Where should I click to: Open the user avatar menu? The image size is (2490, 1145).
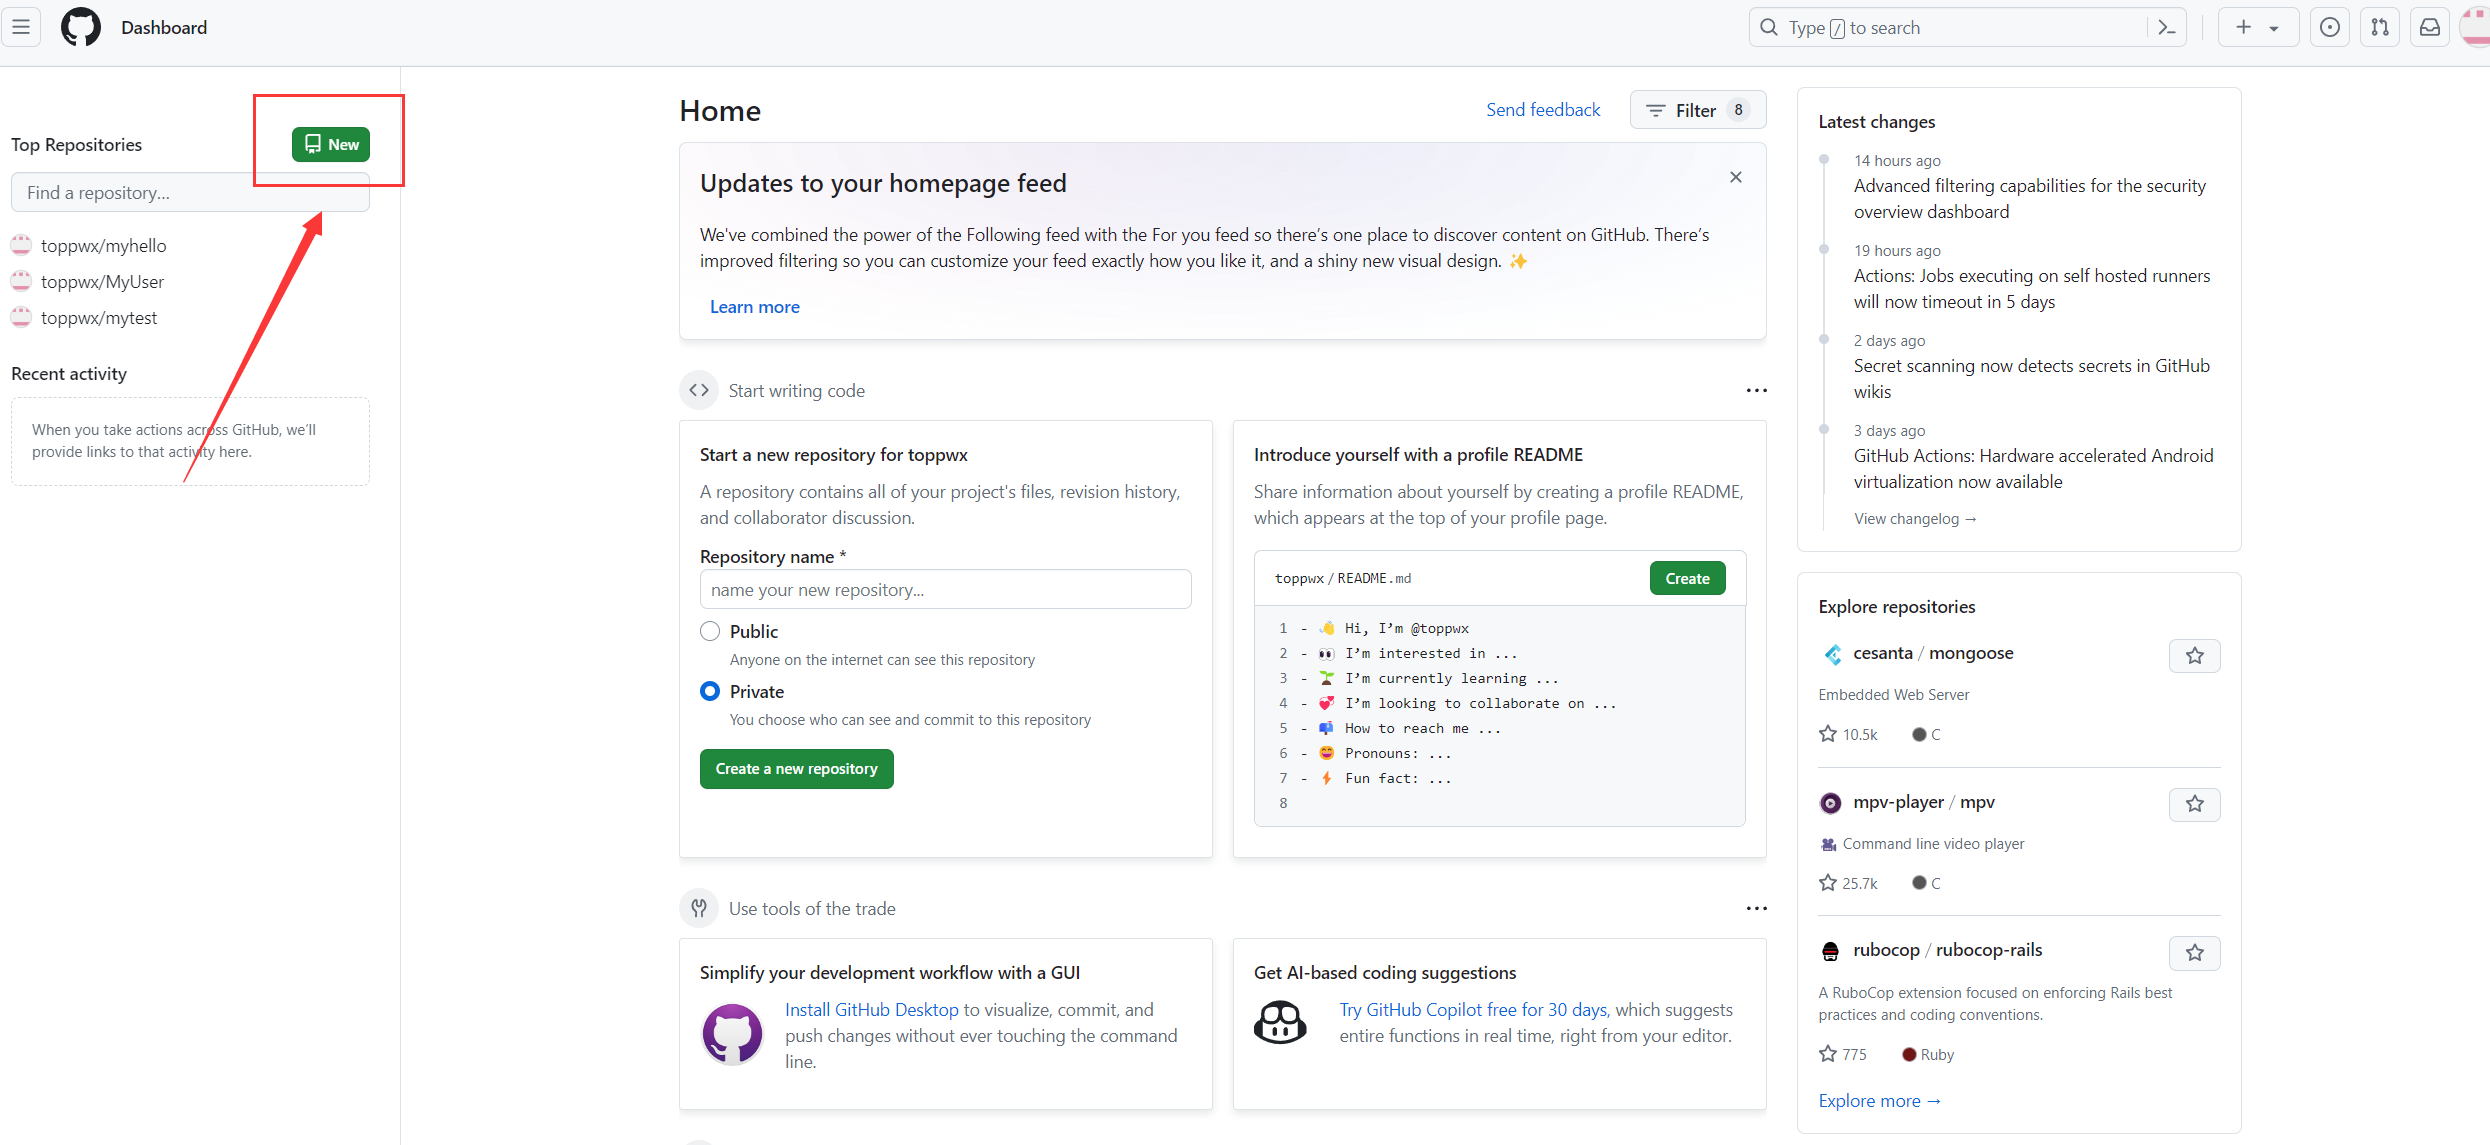[2476, 27]
